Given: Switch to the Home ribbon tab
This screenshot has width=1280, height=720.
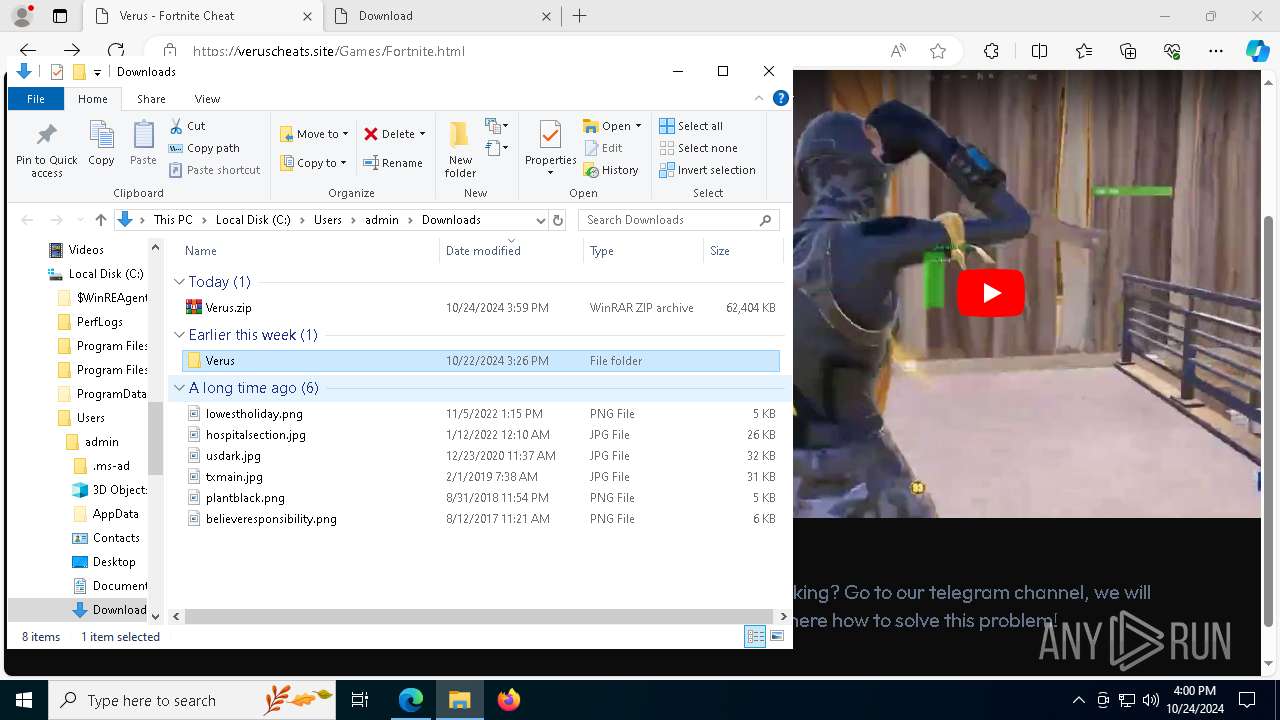Looking at the screenshot, I should point(92,99).
